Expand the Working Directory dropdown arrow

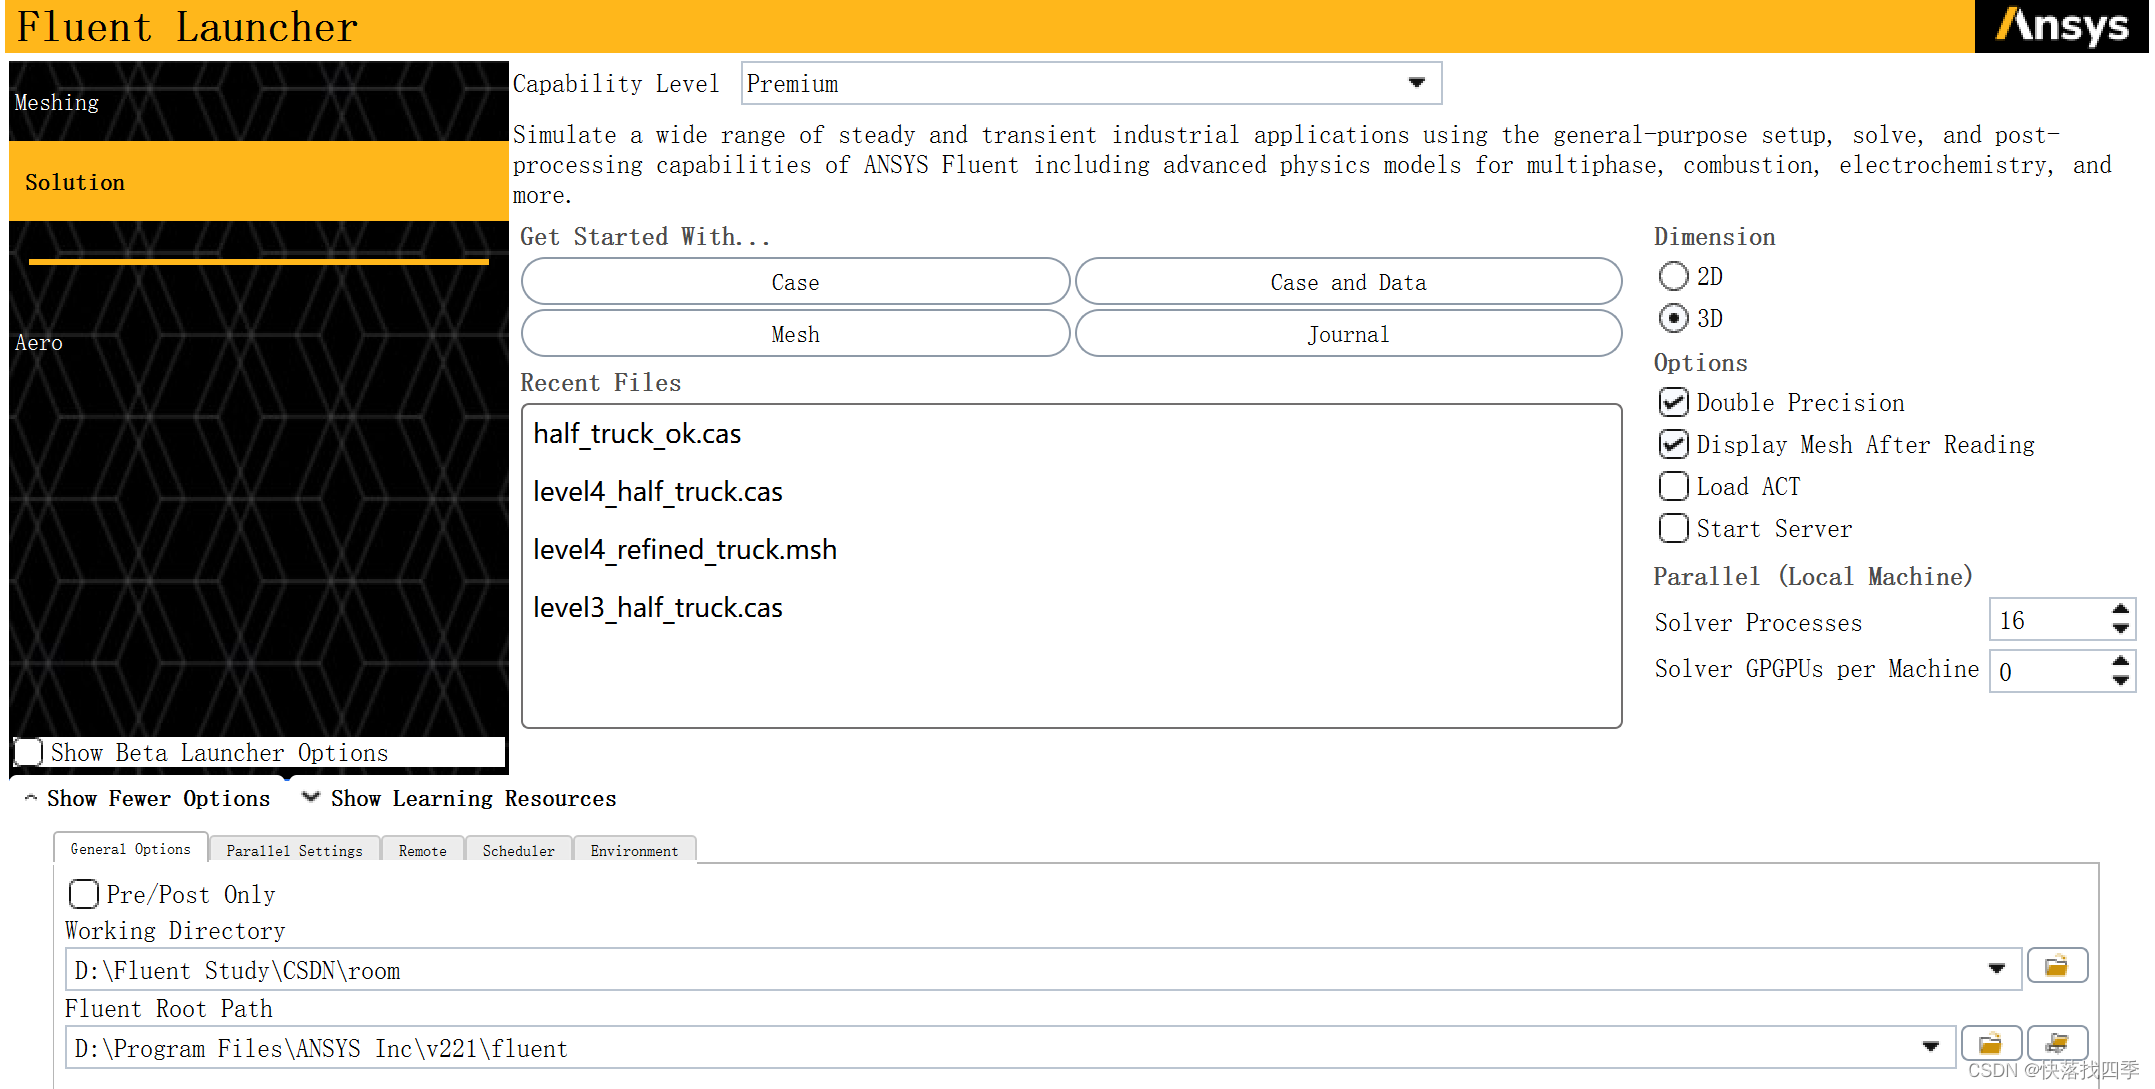pos(1996,968)
